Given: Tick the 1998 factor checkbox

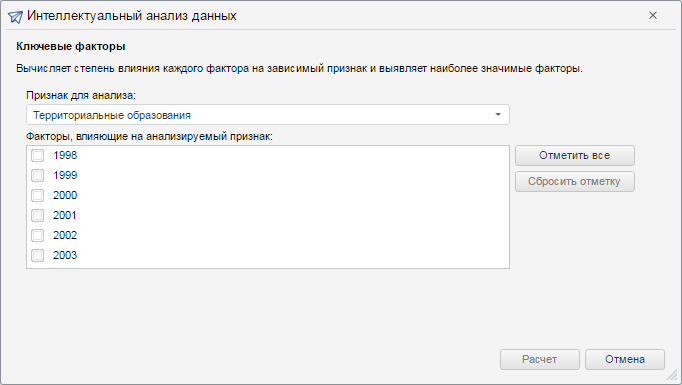Looking at the screenshot, I should point(37,155).
